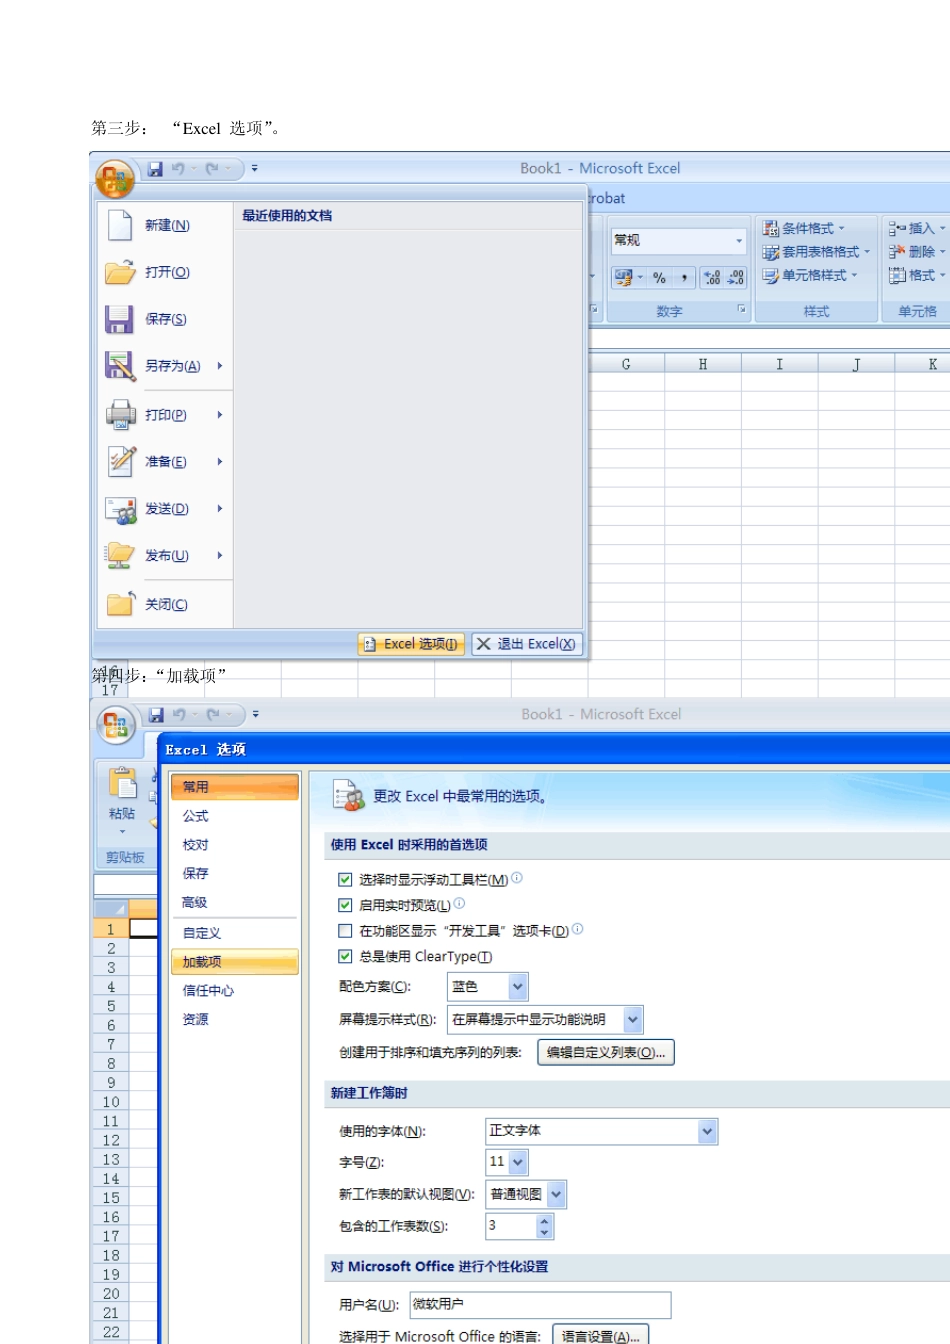The width and height of the screenshot is (950, 1344).
Task: Click the 删除 delete cells icon
Action: click(x=897, y=252)
